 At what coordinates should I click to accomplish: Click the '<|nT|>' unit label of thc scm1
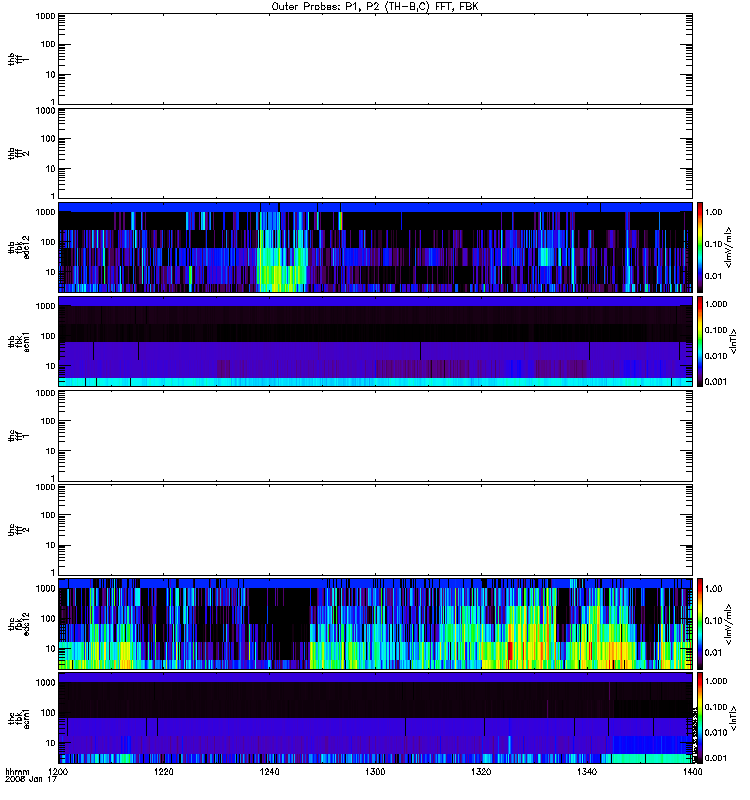tap(733, 718)
